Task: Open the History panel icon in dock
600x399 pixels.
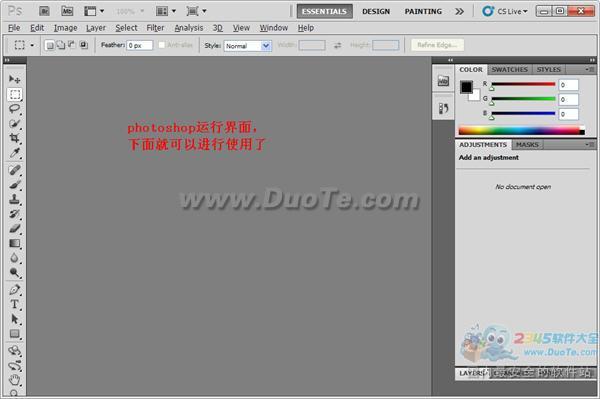Action: click(443, 109)
